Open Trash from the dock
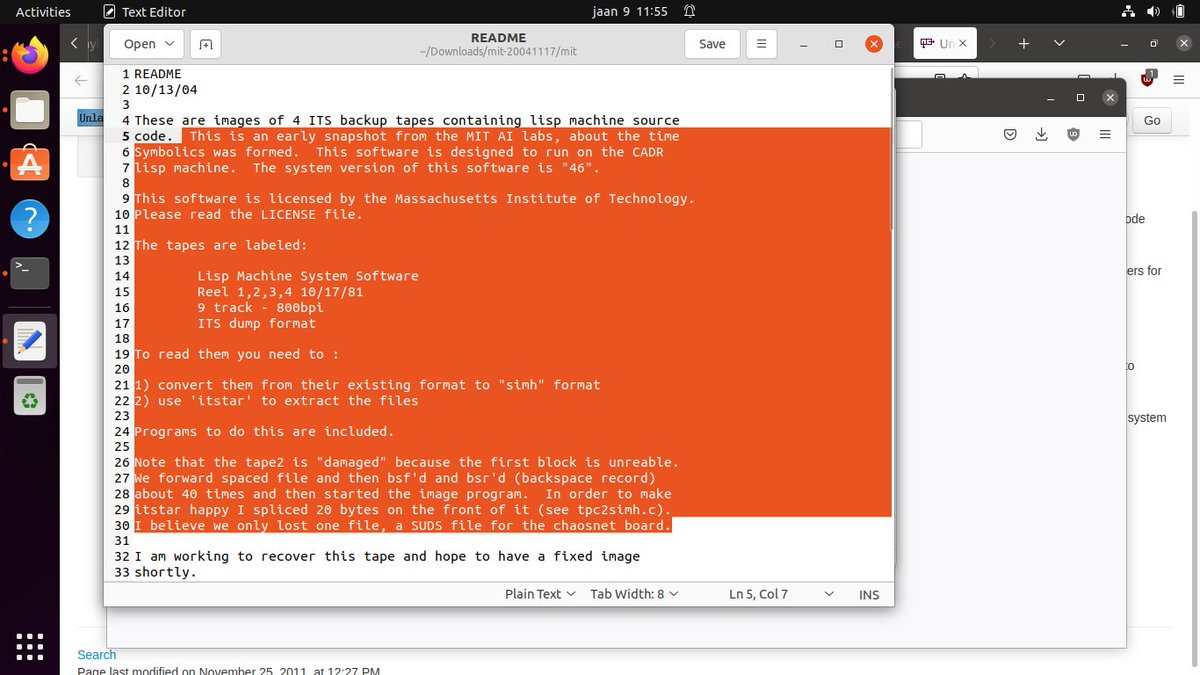This screenshot has height=675, width=1200. pyautogui.click(x=30, y=395)
